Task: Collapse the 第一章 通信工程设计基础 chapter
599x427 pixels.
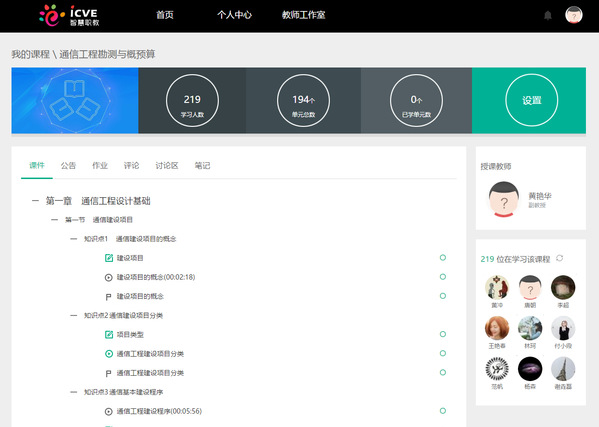Action: tap(35, 201)
